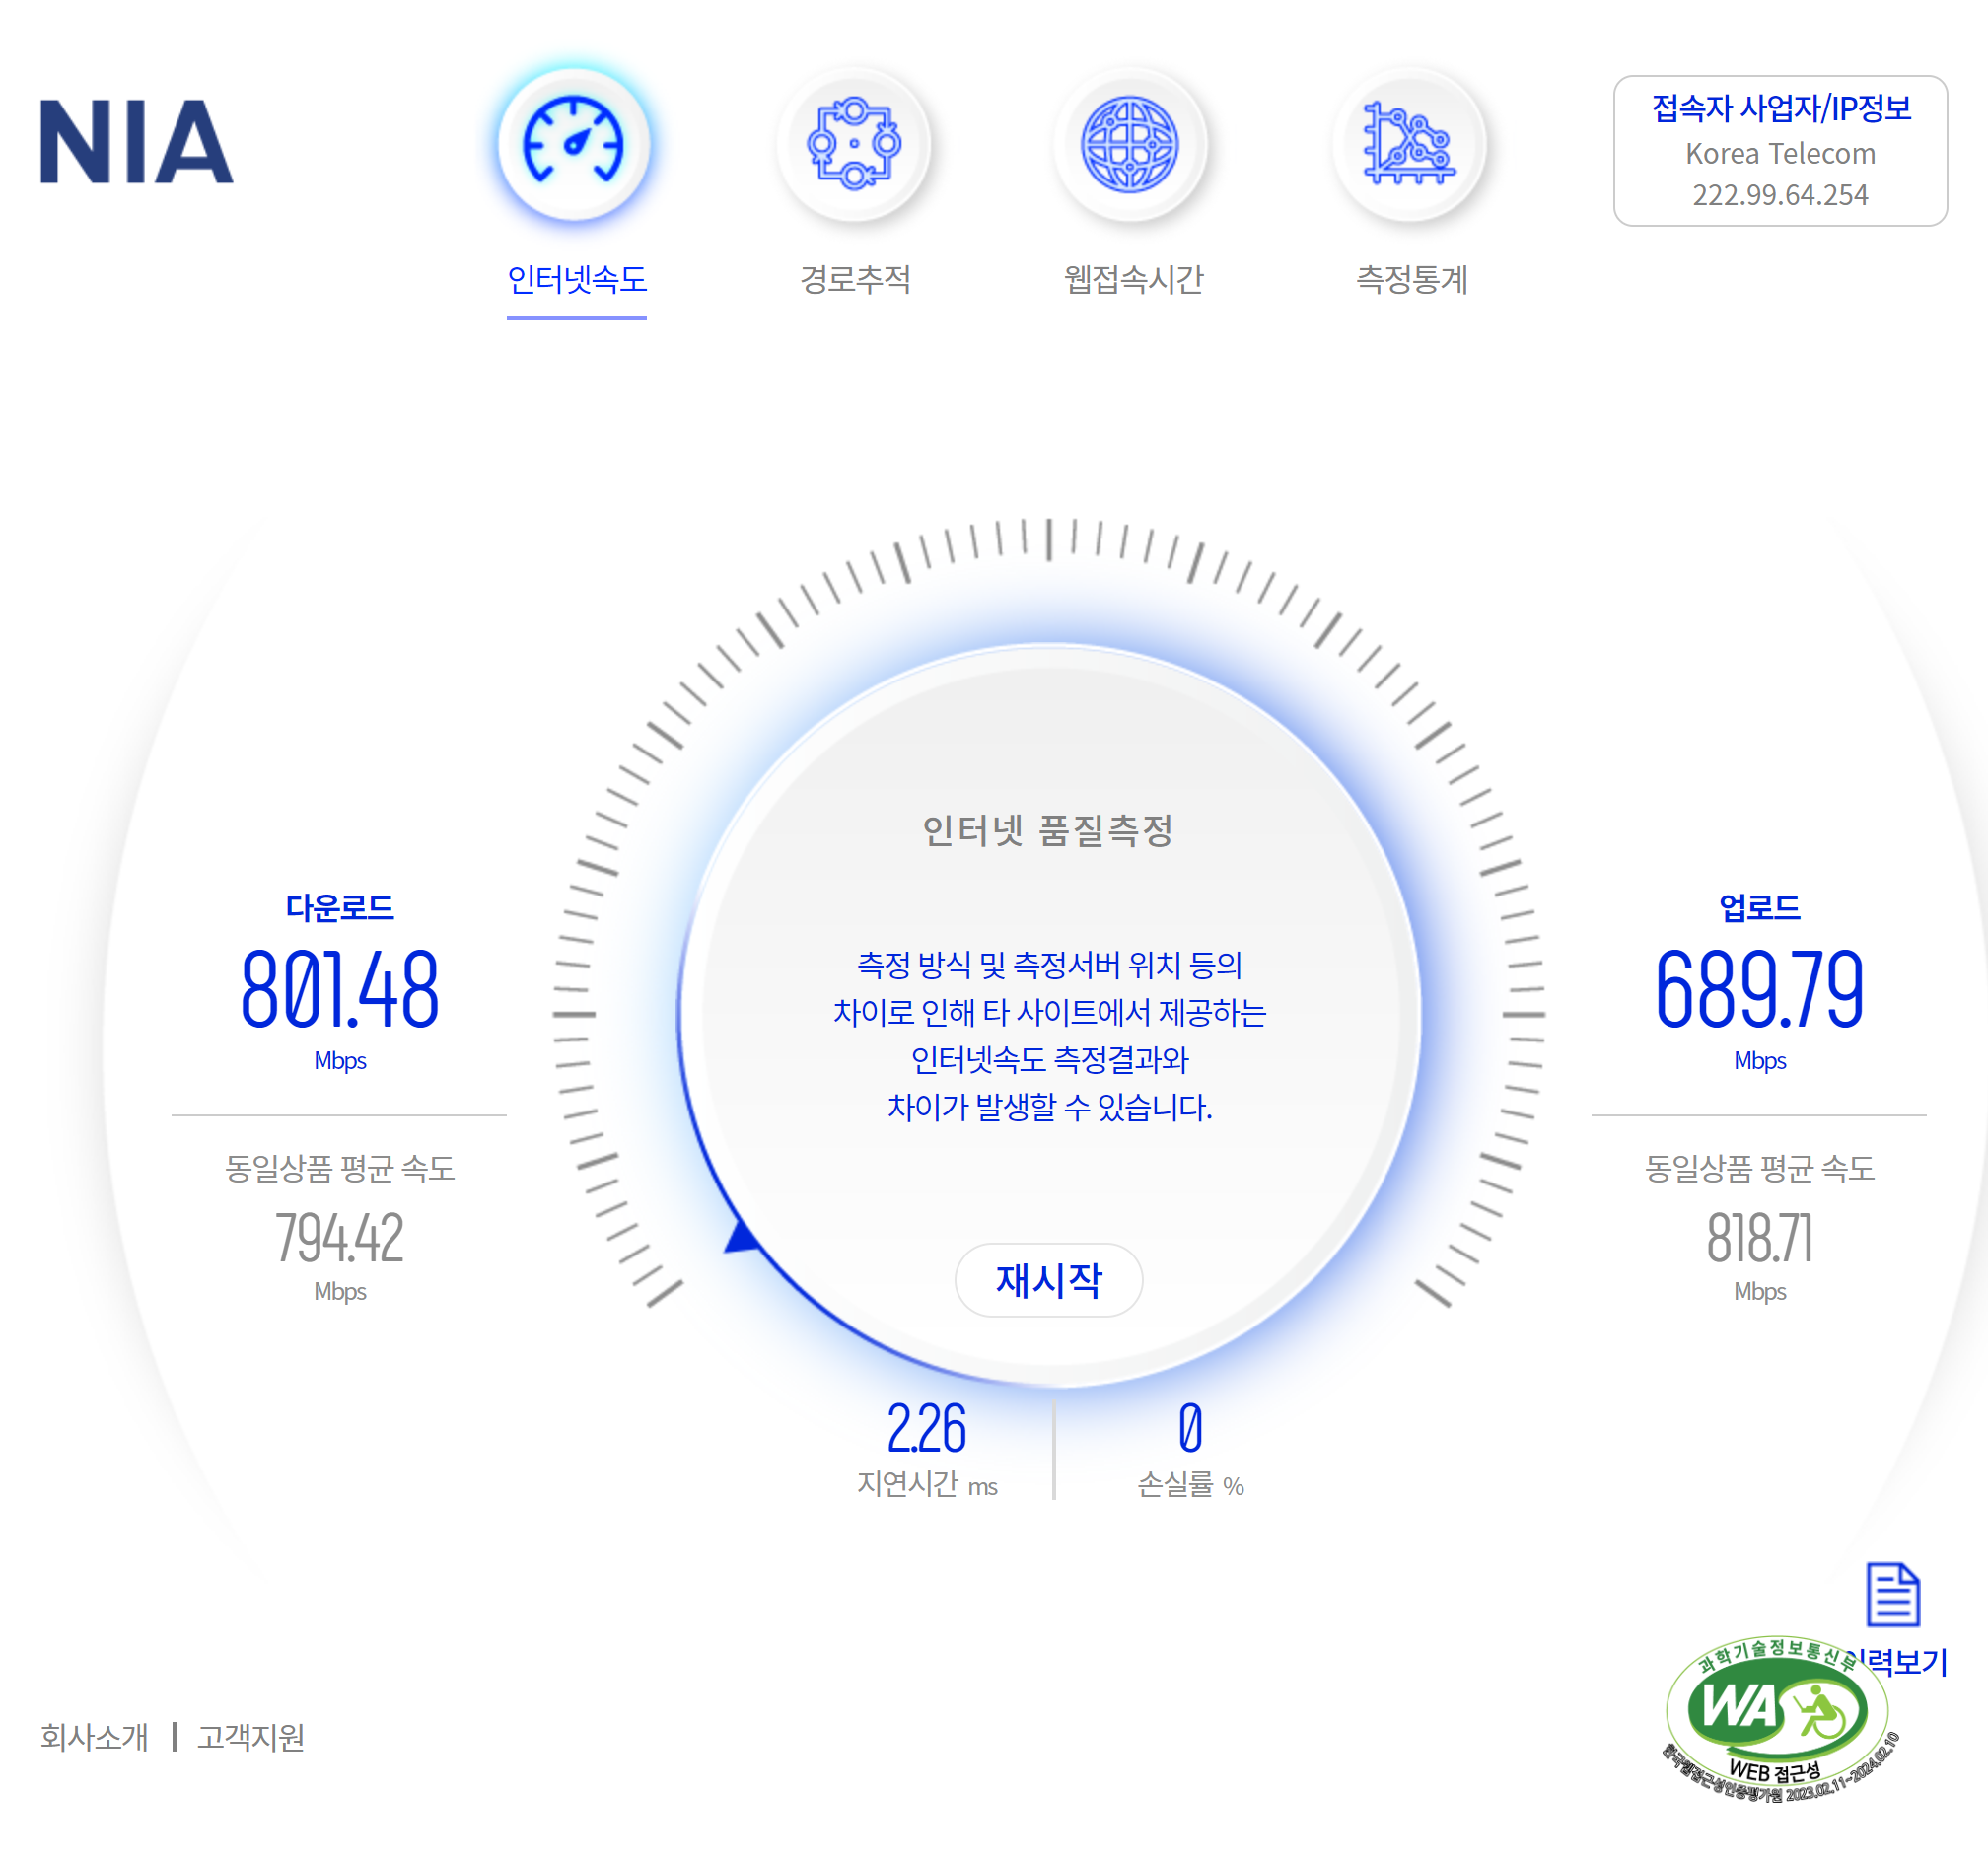Image resolution: width=1988 pixels, height=1864 pixels.
Task: Click the 접속자 사업자/IP정보 box
Action: point(1779,151)
